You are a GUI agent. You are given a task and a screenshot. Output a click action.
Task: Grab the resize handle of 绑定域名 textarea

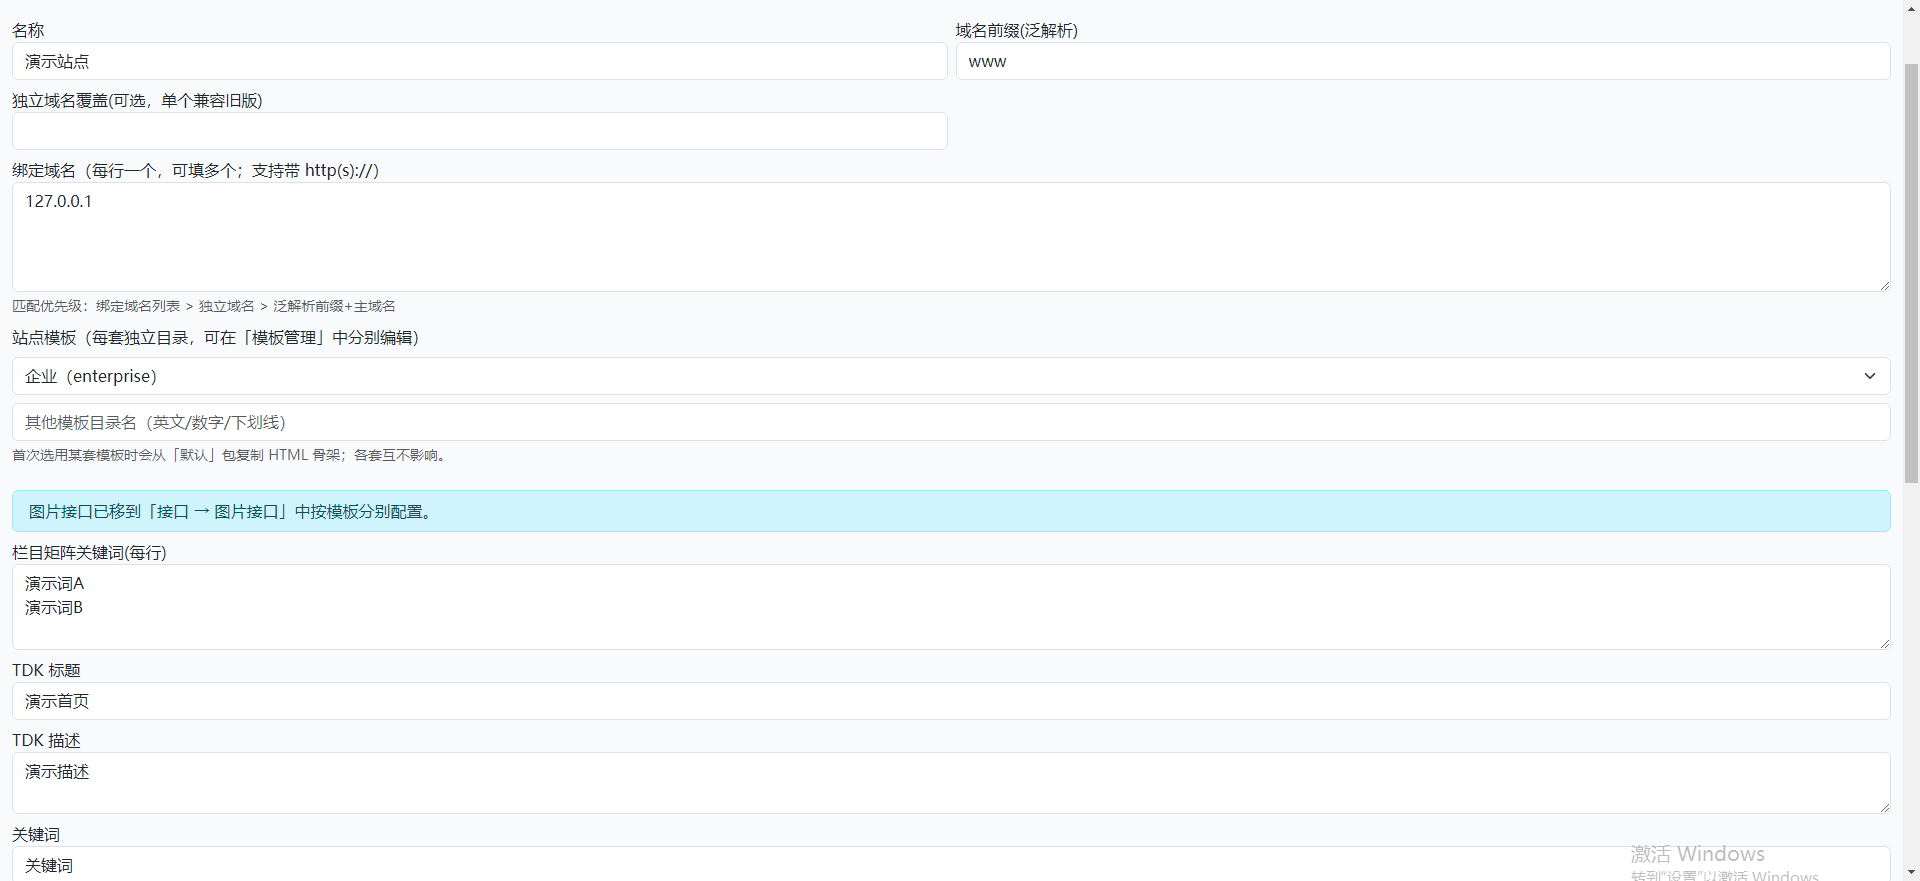pyautogui.click(x=1884, y=286)
